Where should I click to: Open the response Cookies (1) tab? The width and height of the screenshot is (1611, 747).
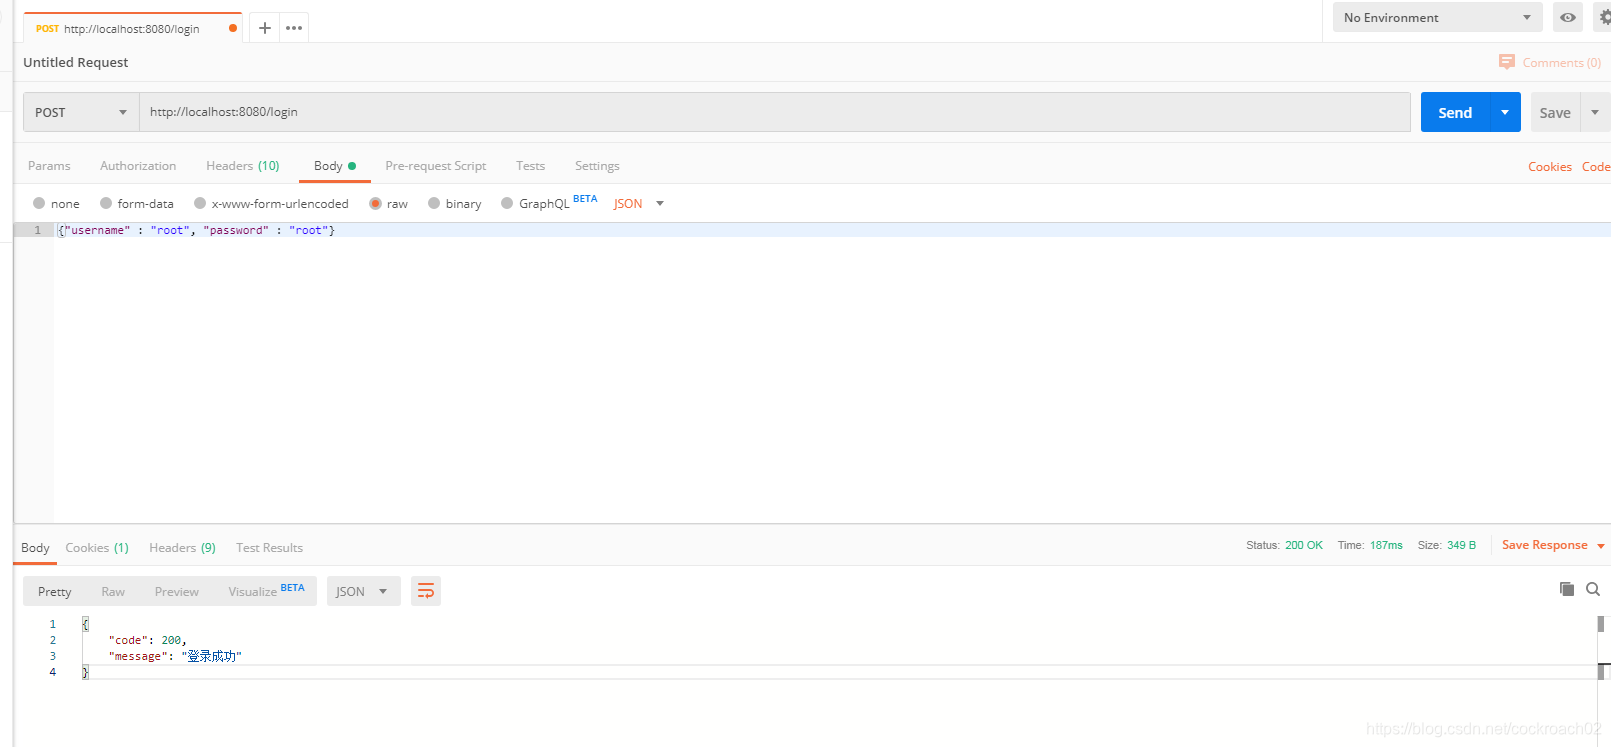tap(97, 547)
